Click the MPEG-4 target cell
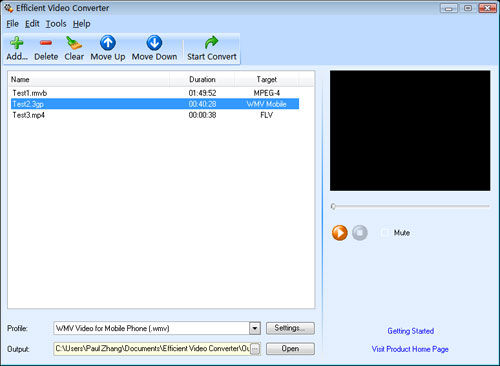 pyautogui.click(x=267, y=93)
